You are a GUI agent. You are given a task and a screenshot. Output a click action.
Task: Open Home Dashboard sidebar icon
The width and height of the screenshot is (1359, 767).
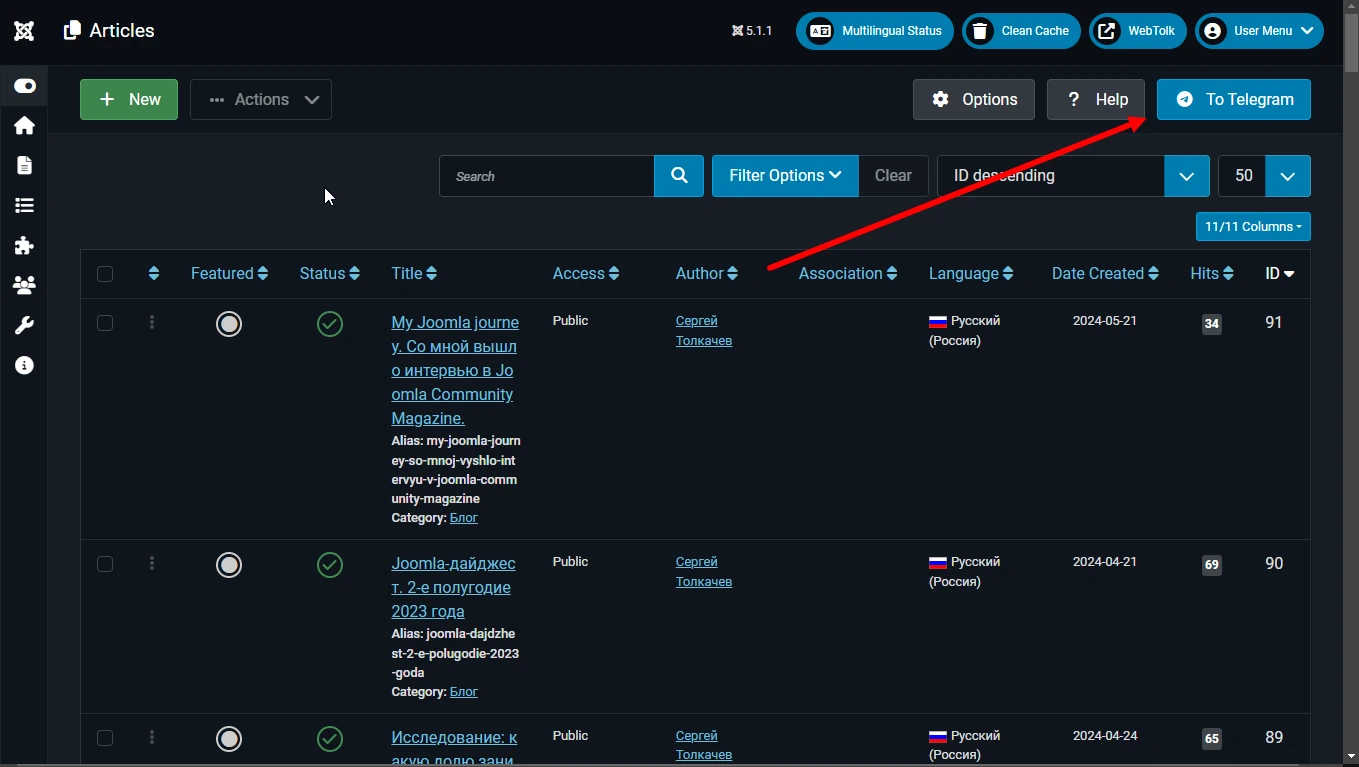pos(24,125)
